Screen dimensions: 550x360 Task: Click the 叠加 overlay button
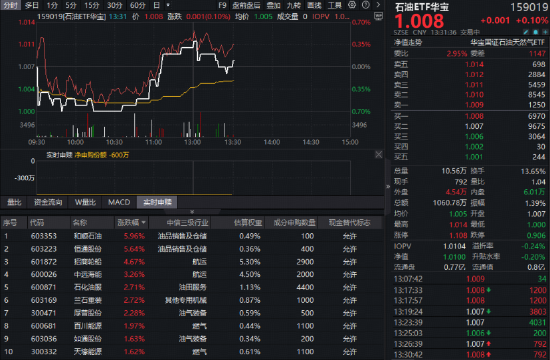tap(273, 5)
